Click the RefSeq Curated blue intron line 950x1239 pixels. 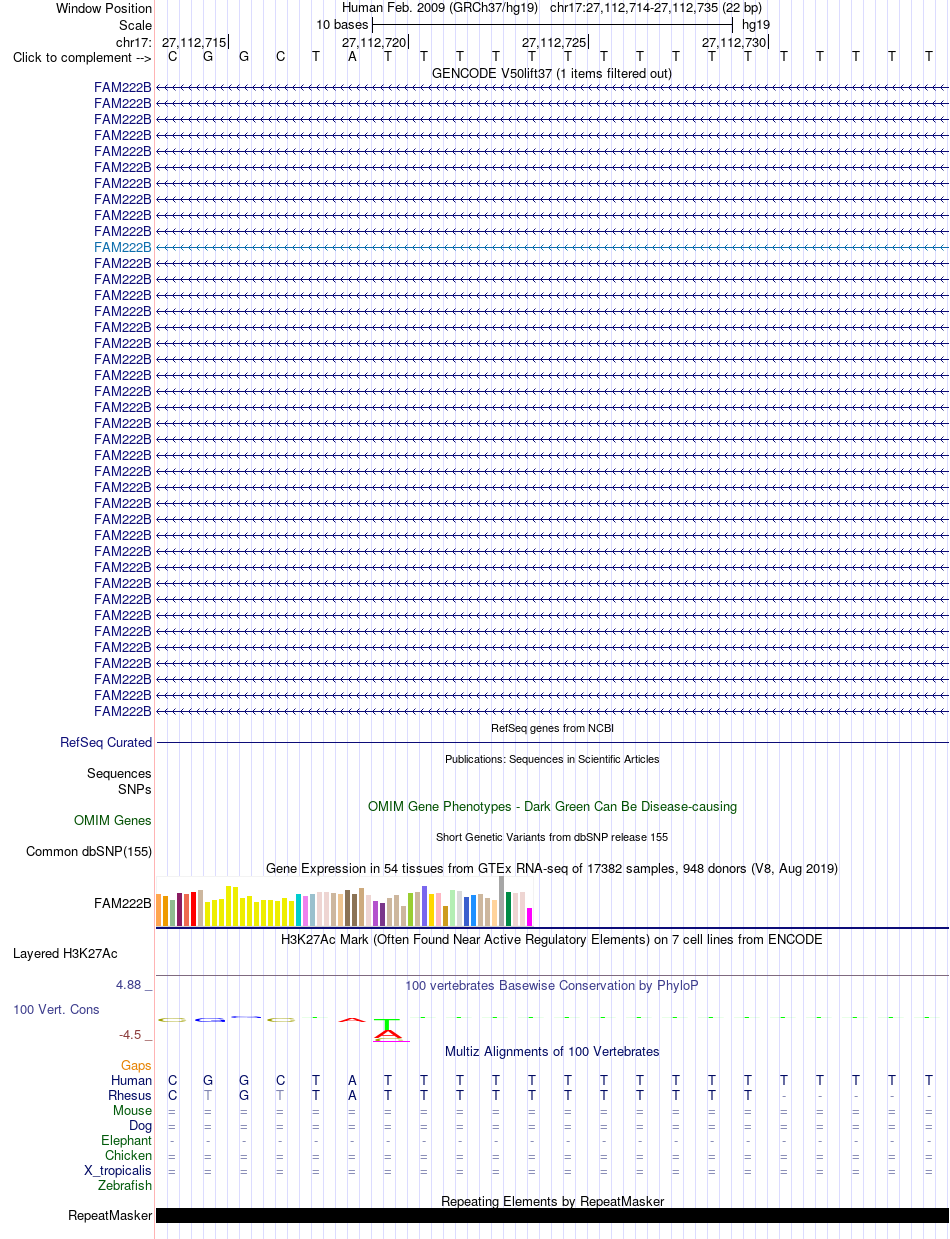click(x=552, y=743)
